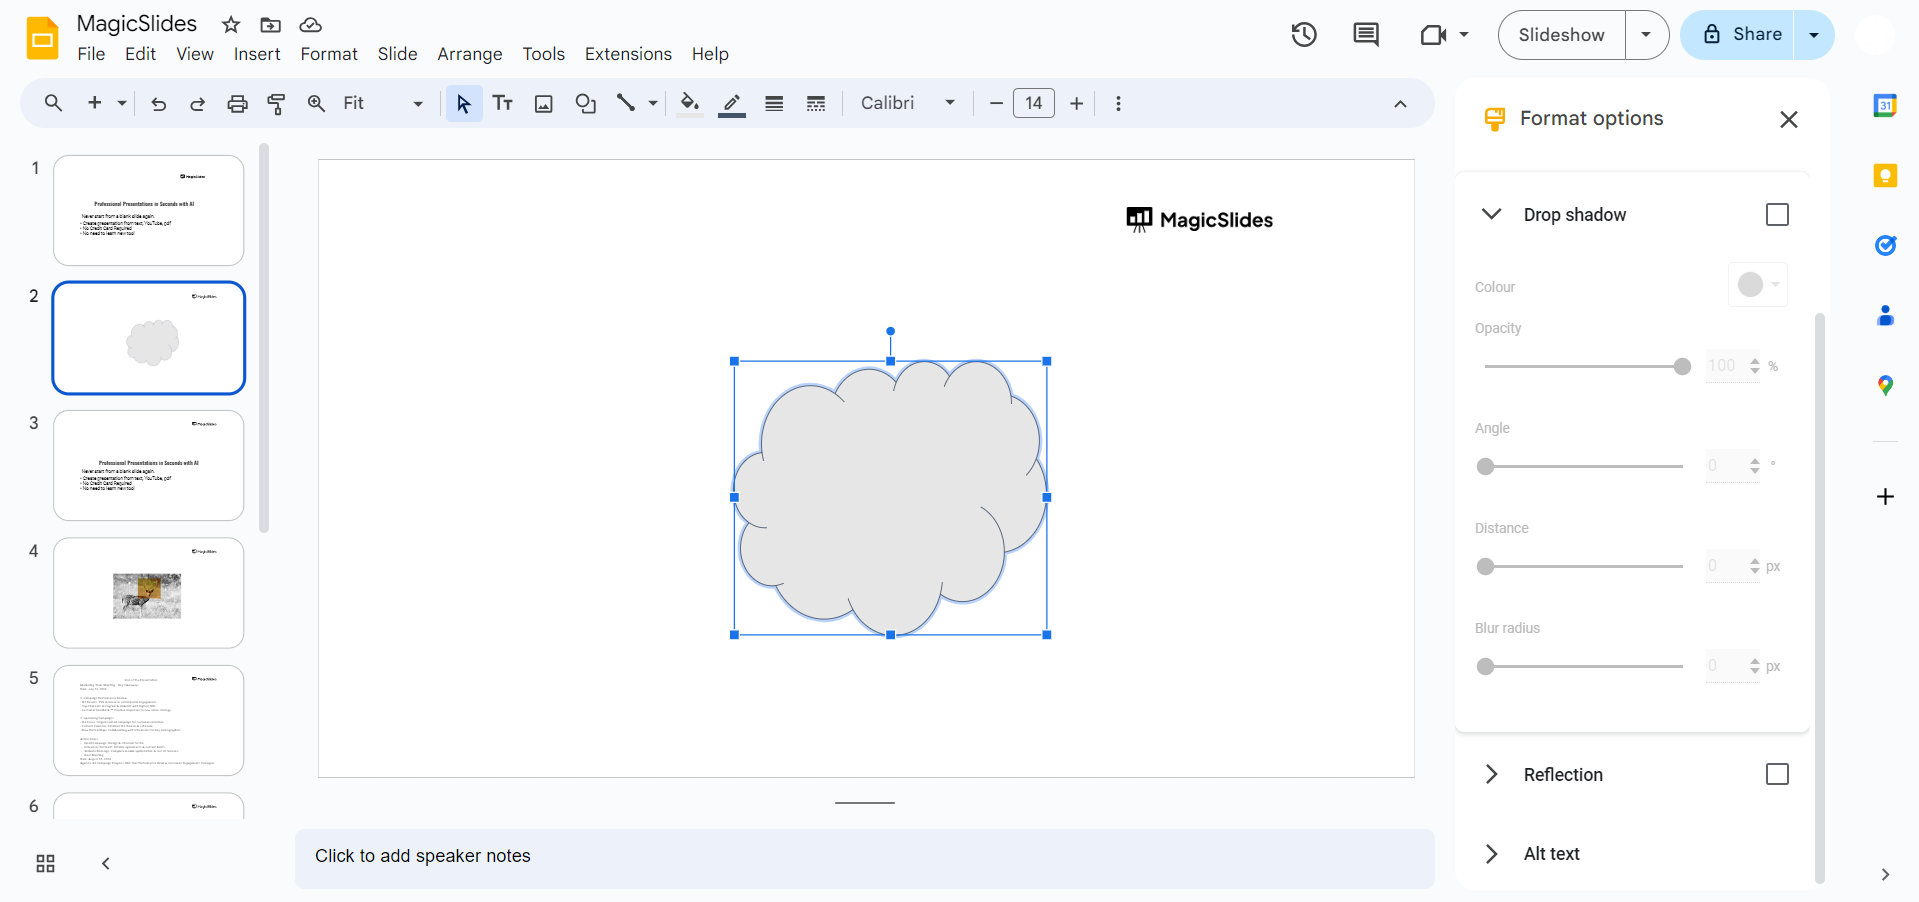Image resolution: width=1919 pixels, height=902 pixels.
Task: Open the insert shape tool
Action: (x=586, y=103)
